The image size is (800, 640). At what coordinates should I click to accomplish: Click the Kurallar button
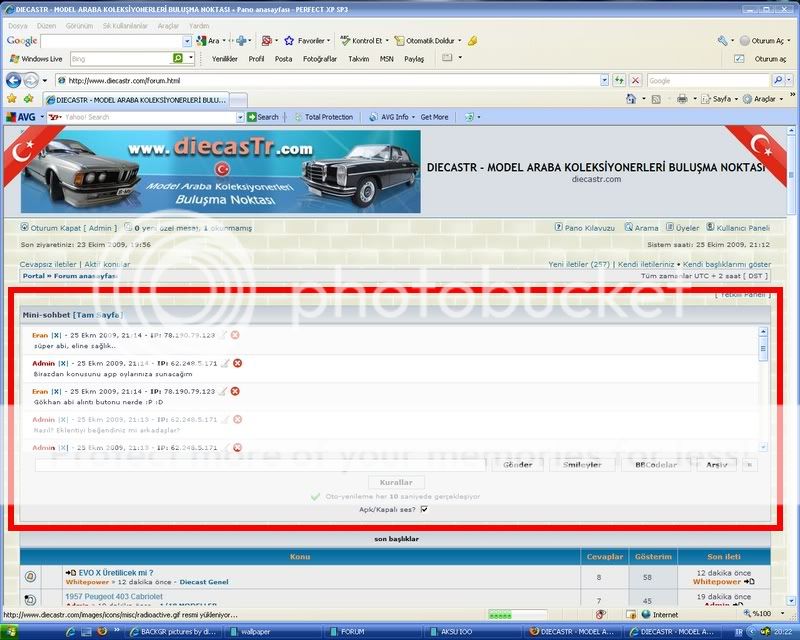pos(396,482)
